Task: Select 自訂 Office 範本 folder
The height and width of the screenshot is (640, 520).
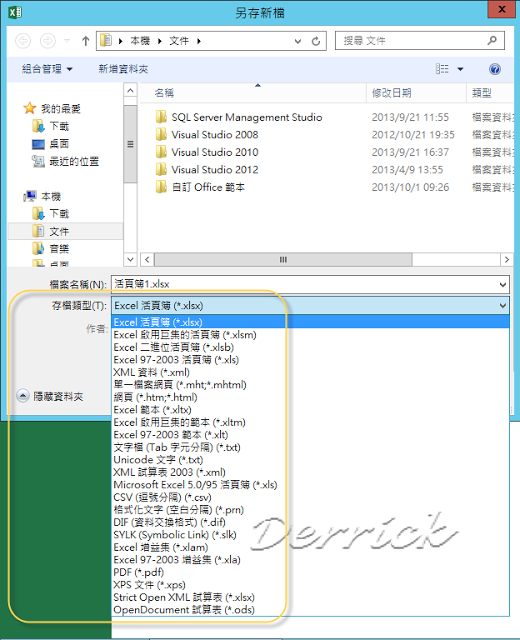Action: coord(208,187)
